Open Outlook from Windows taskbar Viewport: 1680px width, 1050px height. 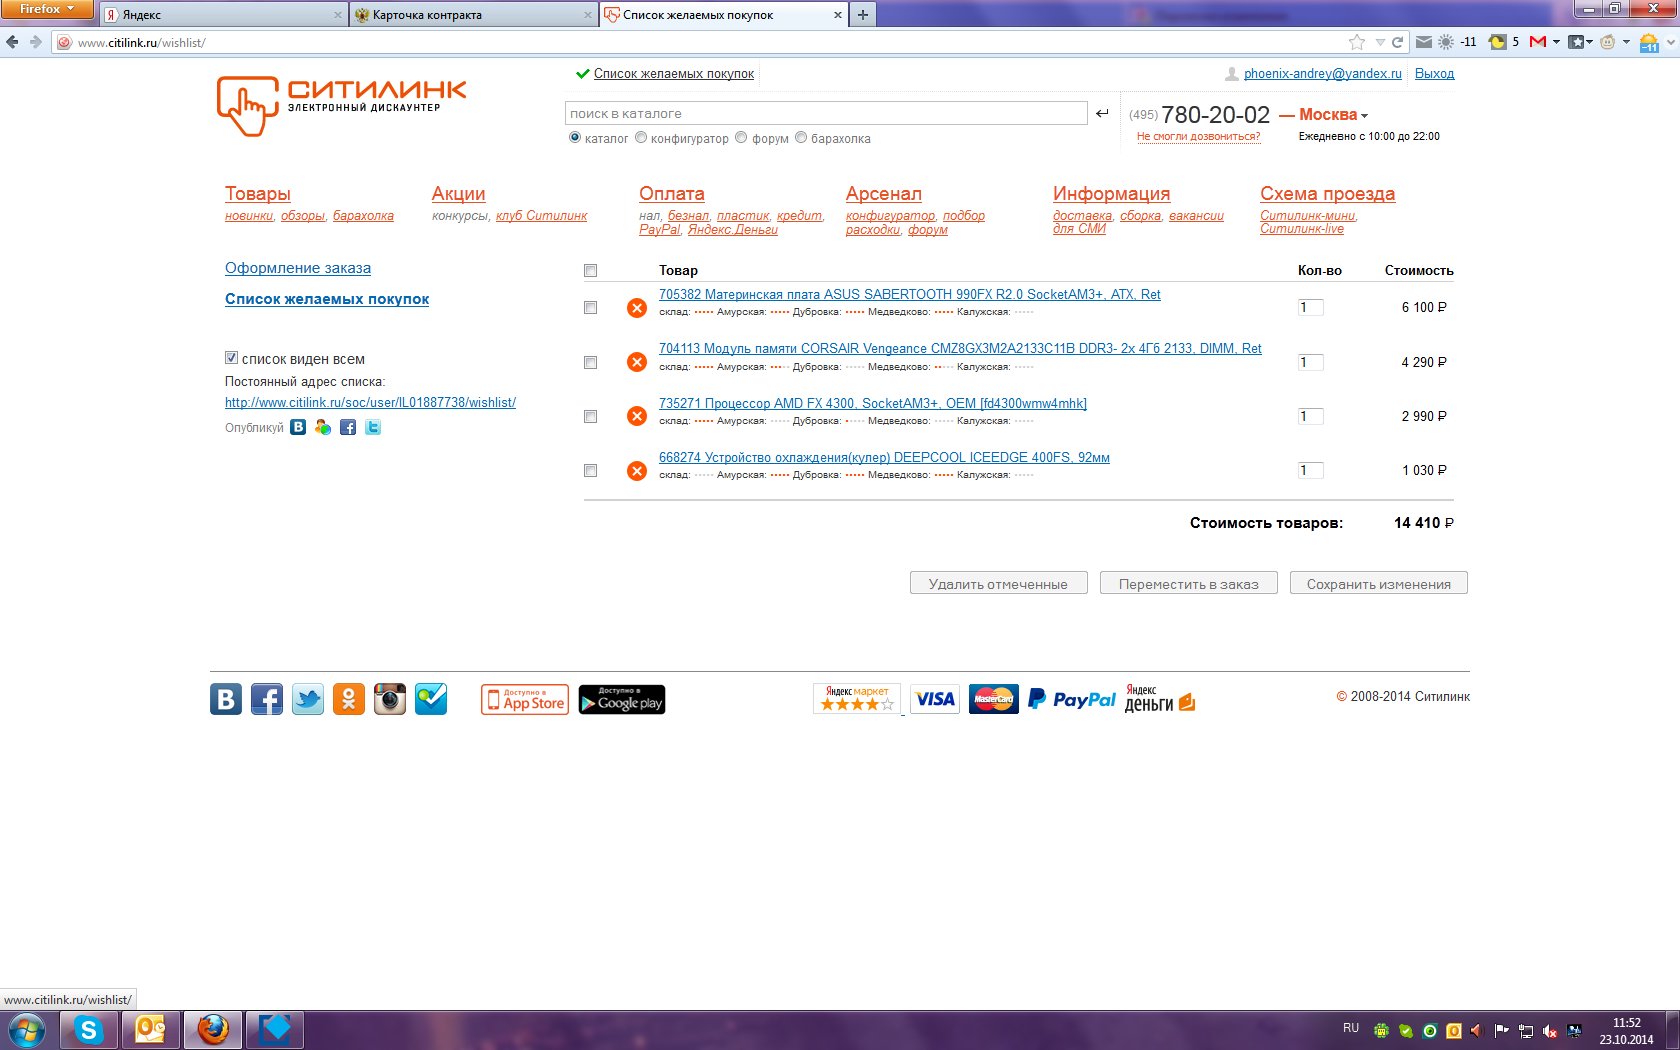(x=151, y=1029)
